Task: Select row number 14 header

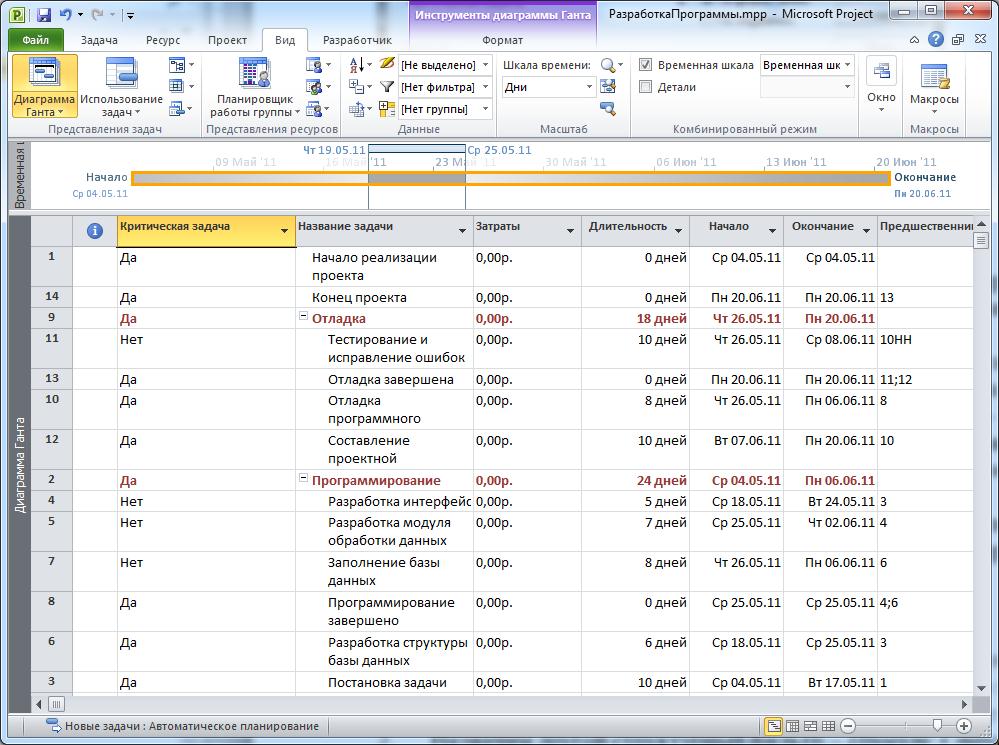Action: 52,296
